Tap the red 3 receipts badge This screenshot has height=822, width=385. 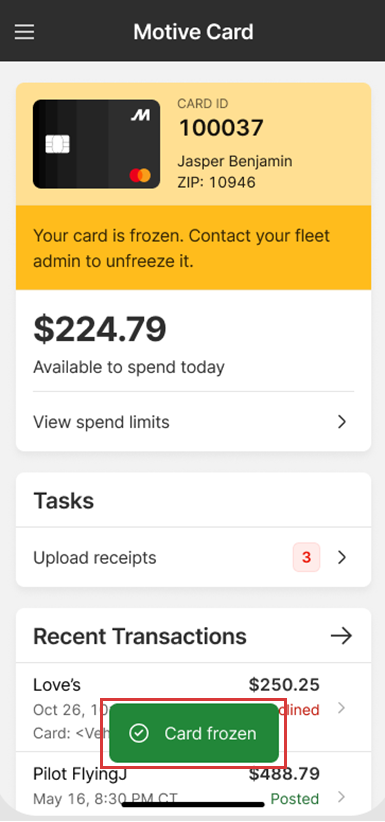(x=306, y=557)
